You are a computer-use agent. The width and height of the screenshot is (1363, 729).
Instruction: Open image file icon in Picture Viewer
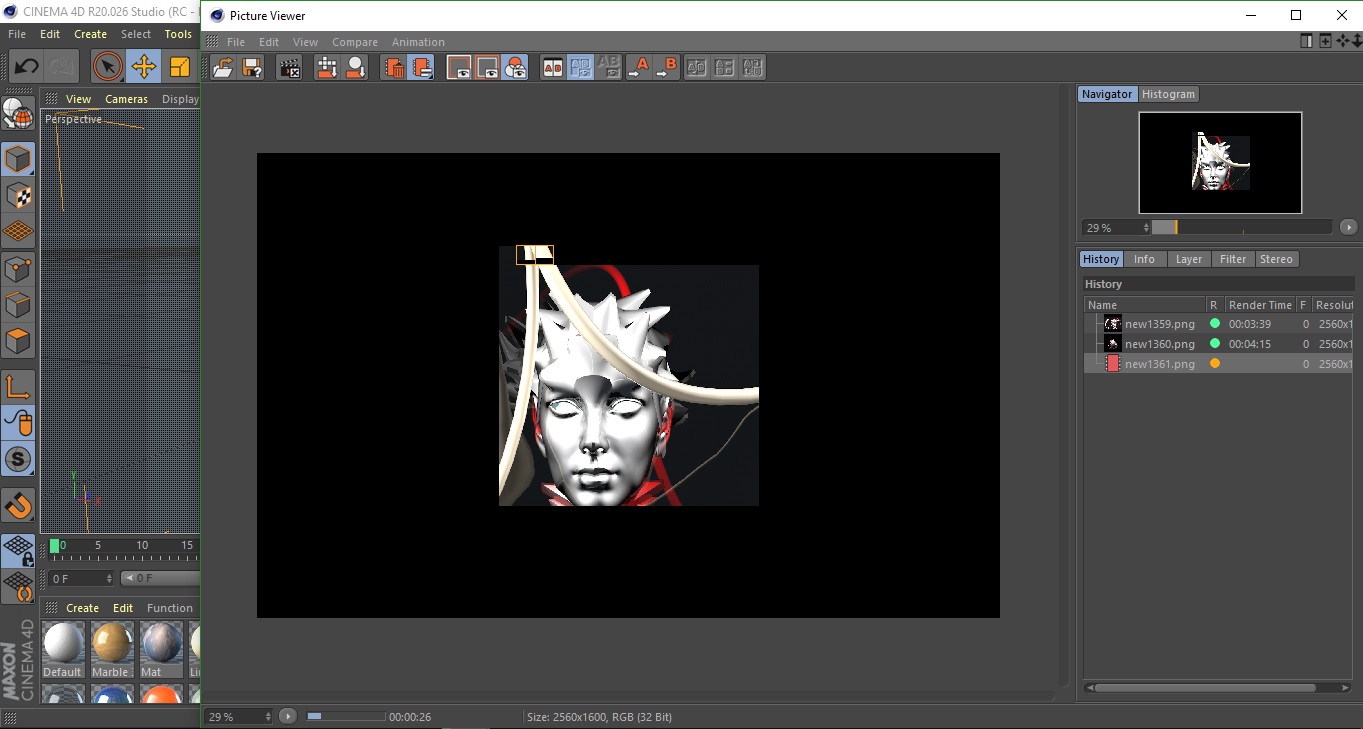(223, 68)
